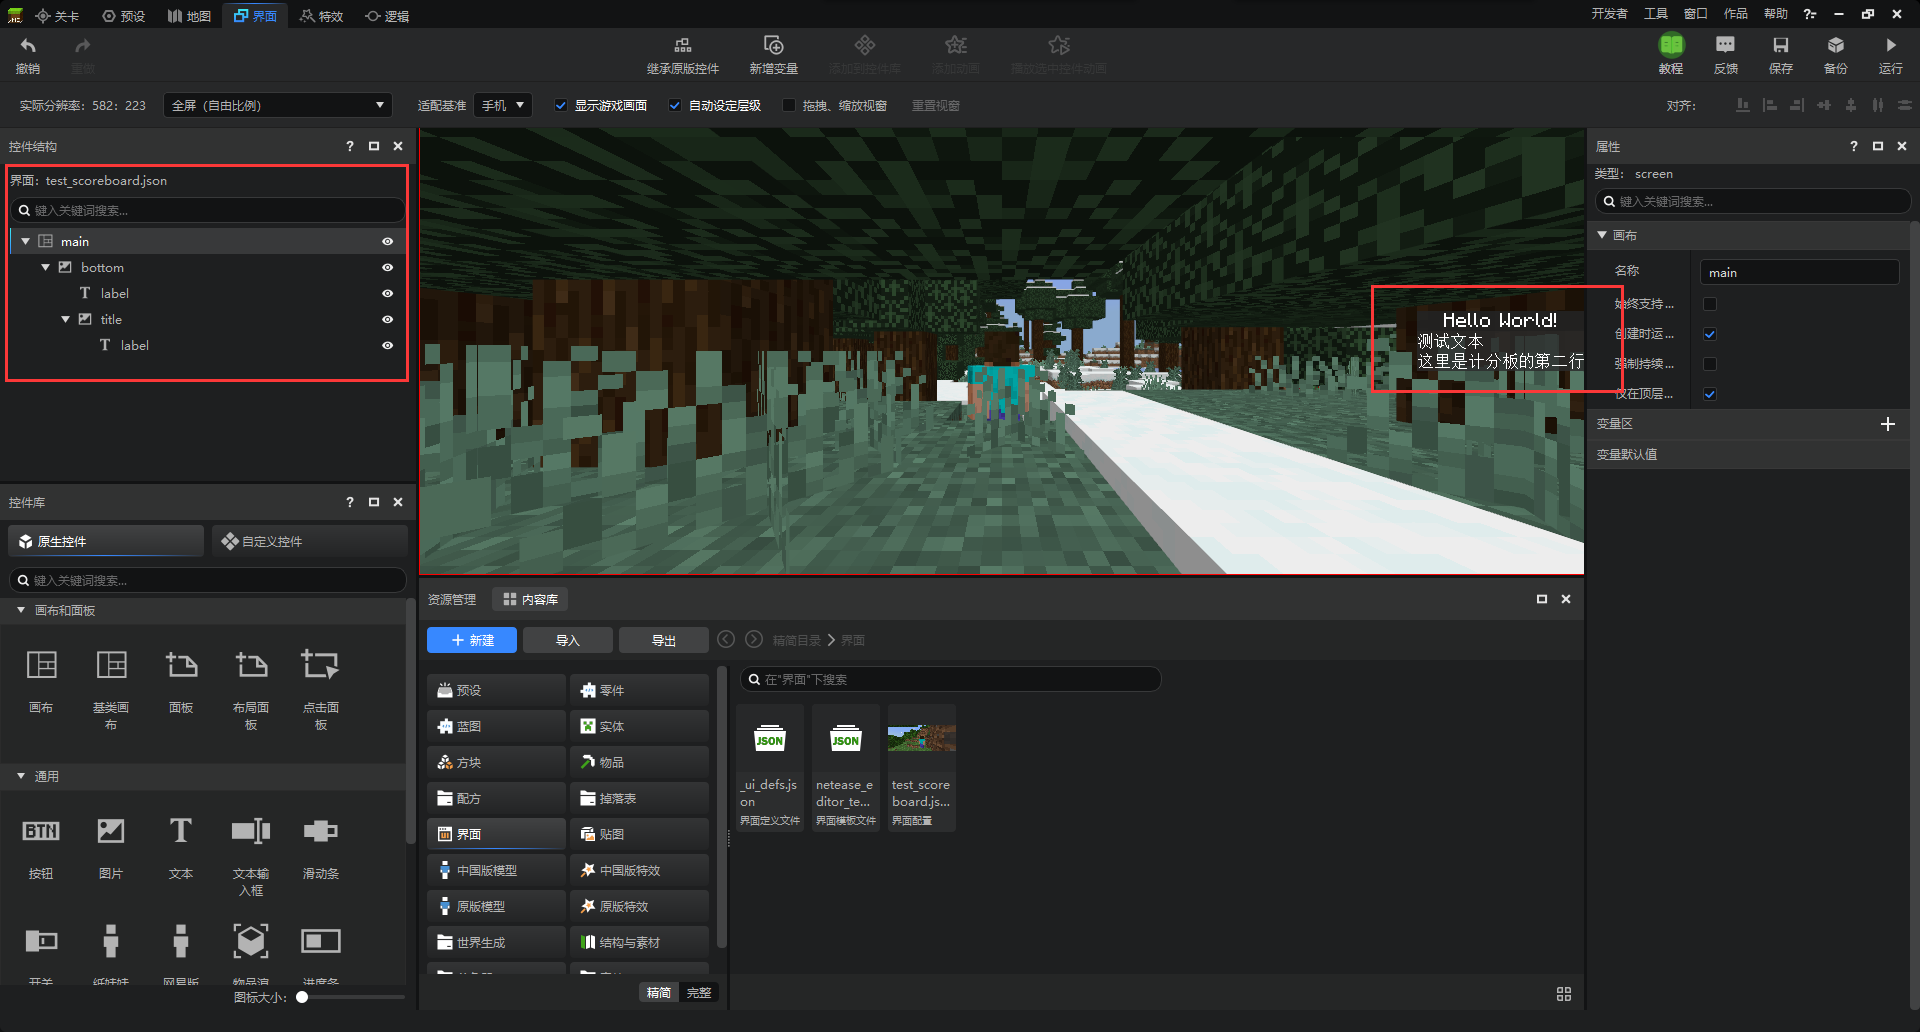Click the grid view icon in resource panel
Image resolution: width=1920 pixels, height=1032 pixels.
(x=1564, y=994)
